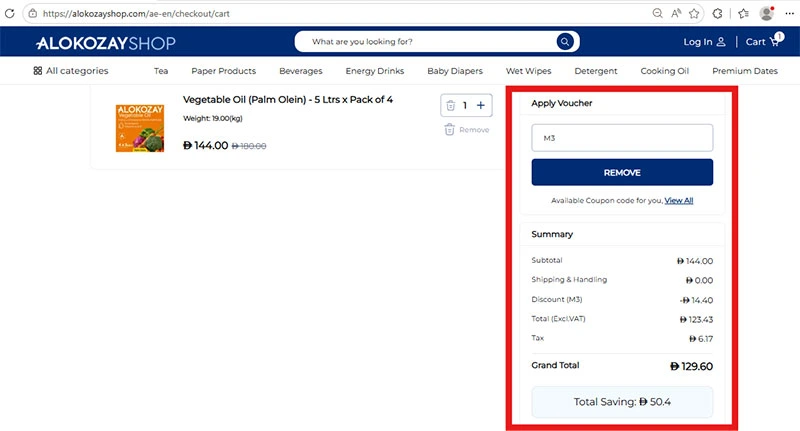Reload the page with the browser refresh icon

pos(9,14)
